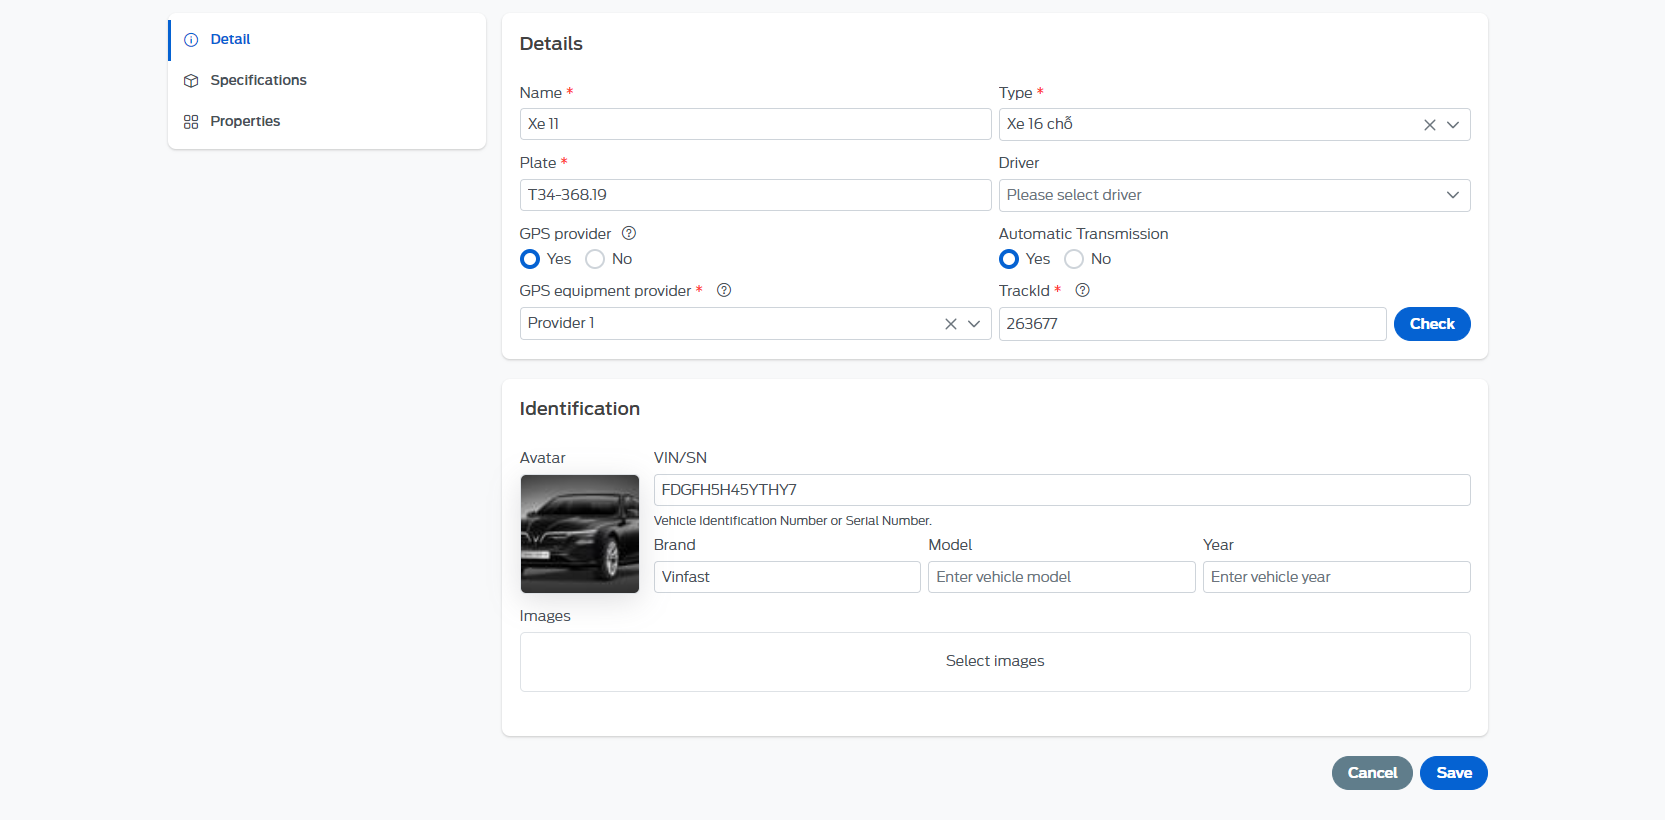Viewport: 1665px width, 820px height.
Task: Focus the Plate input field
Action: point(755,195)
